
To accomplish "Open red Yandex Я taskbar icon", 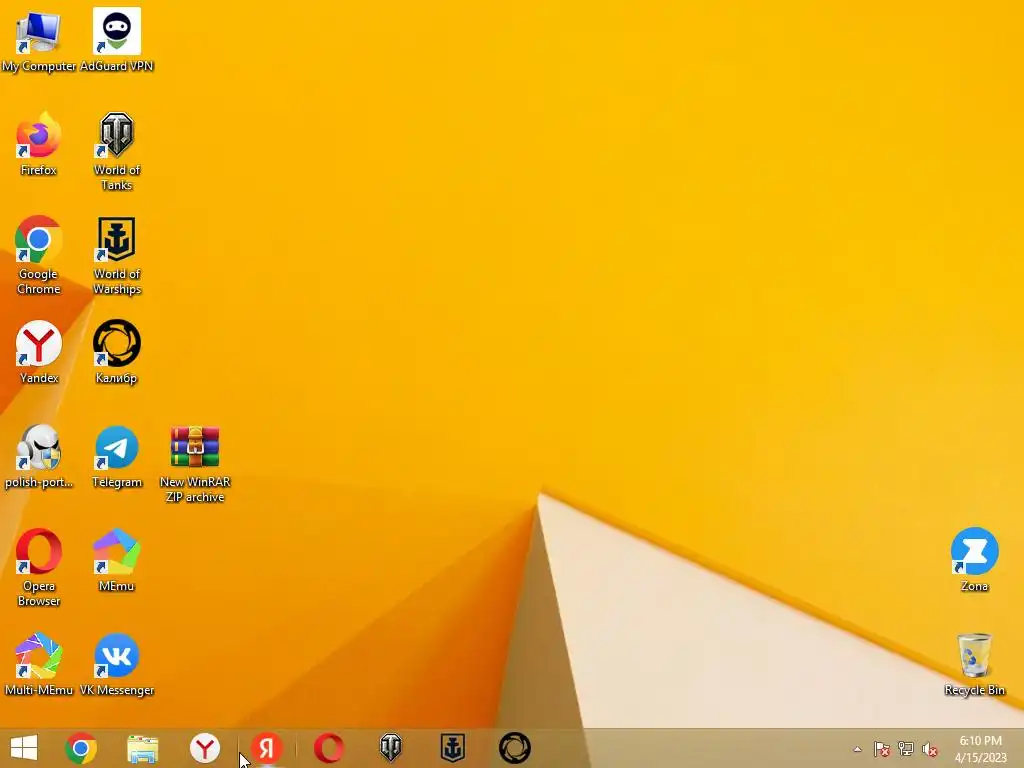I will pyautogui.click(x=266, y=748).
